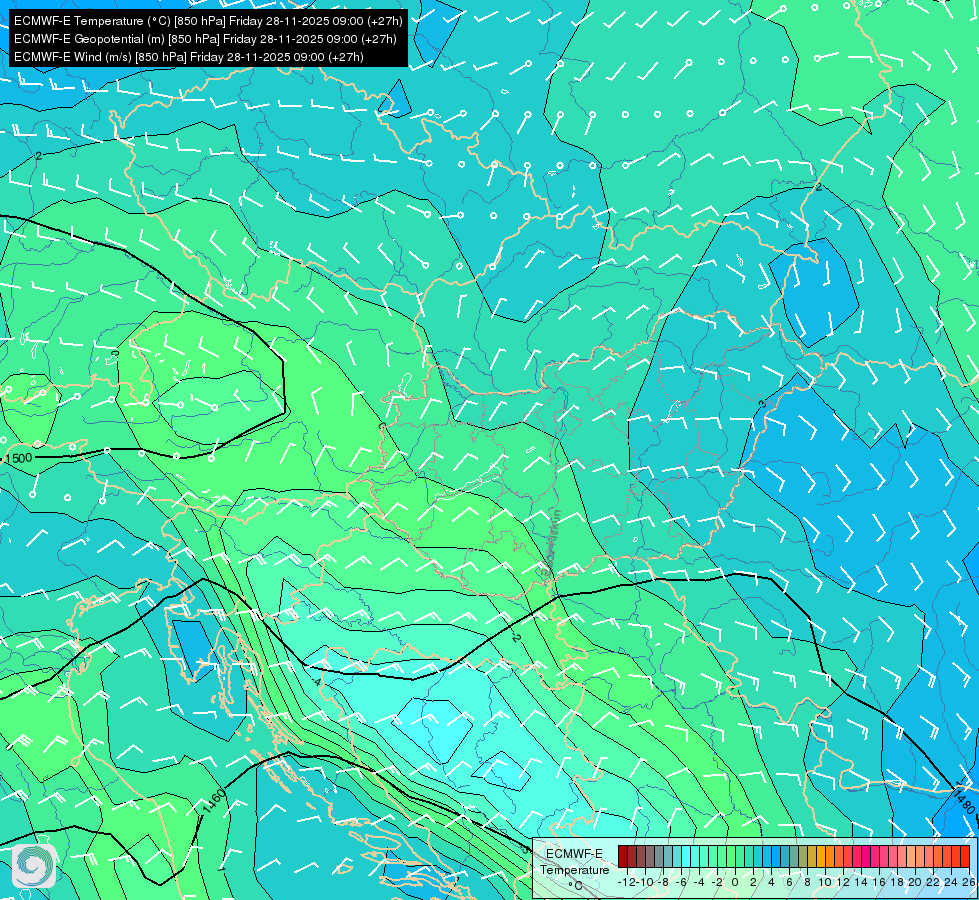Pick the orange legend swatch above 10
The height and width of the screenshot is (900, 979).
coord(821,856)
